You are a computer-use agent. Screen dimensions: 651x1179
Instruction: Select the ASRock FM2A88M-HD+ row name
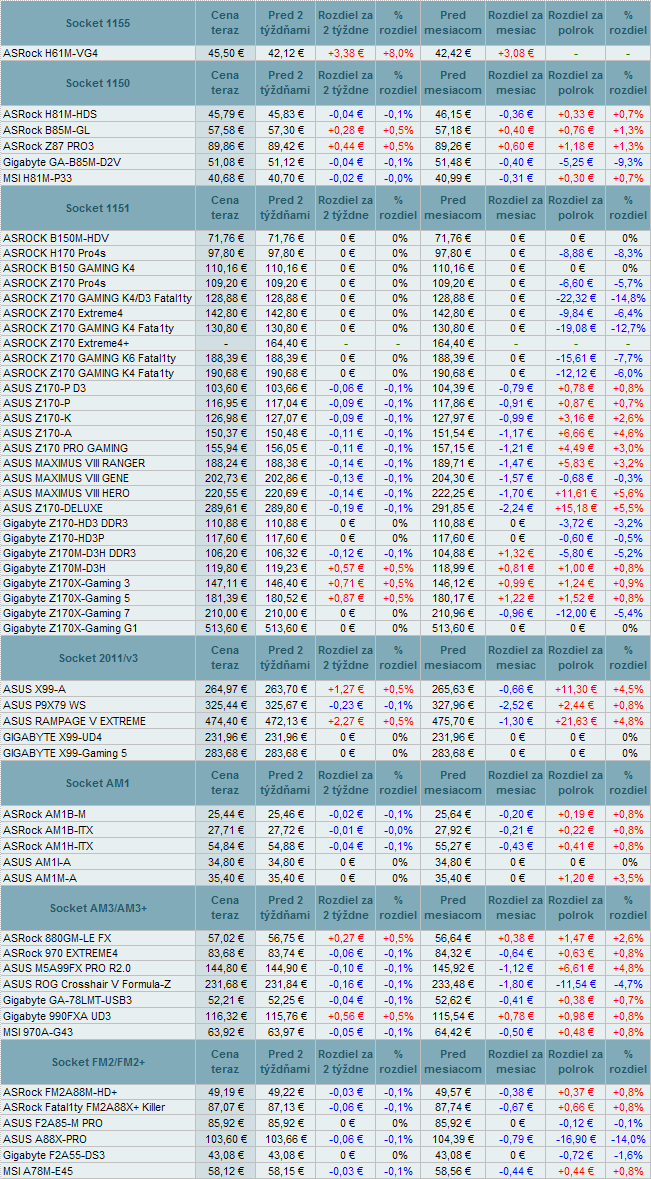(59, 1091)
